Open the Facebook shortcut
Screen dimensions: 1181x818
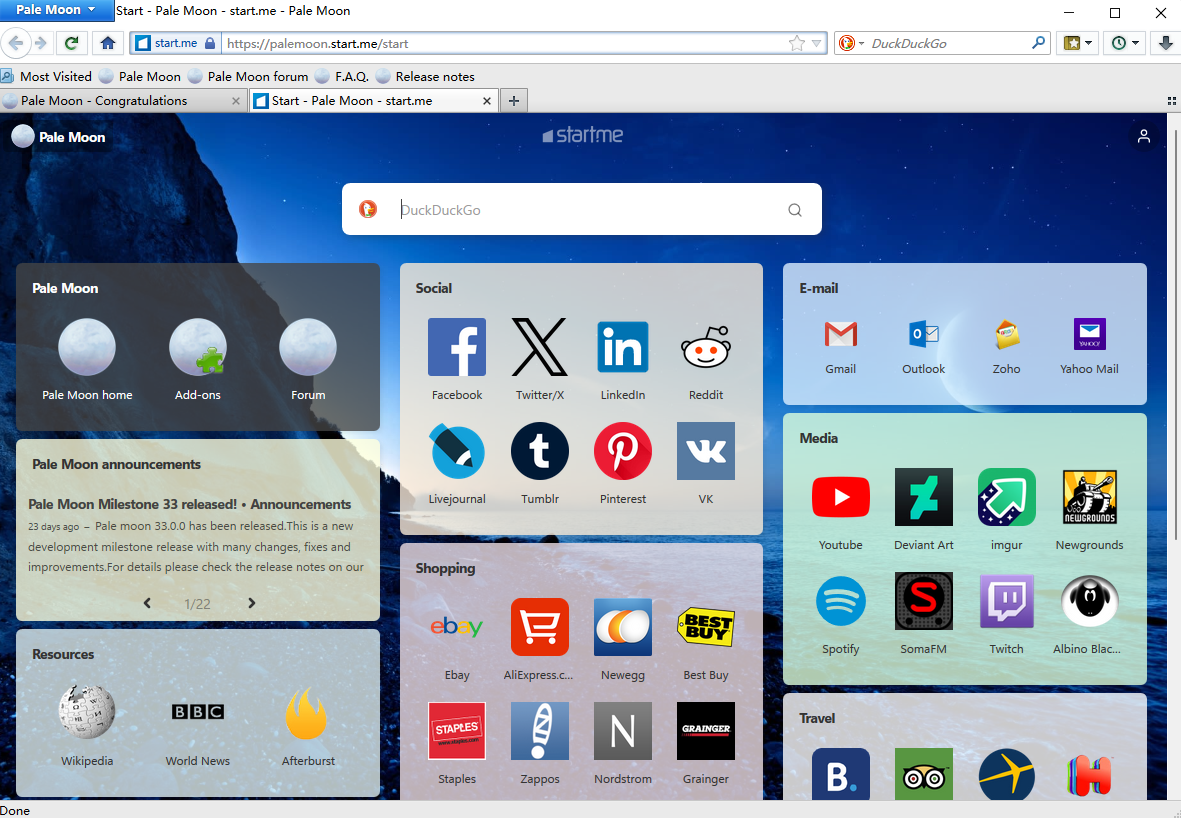456,347
